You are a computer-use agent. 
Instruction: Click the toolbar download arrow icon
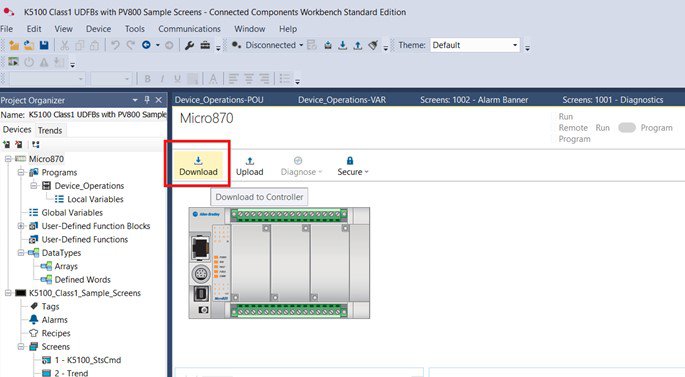pyautogui.click(x=343, y=45)
